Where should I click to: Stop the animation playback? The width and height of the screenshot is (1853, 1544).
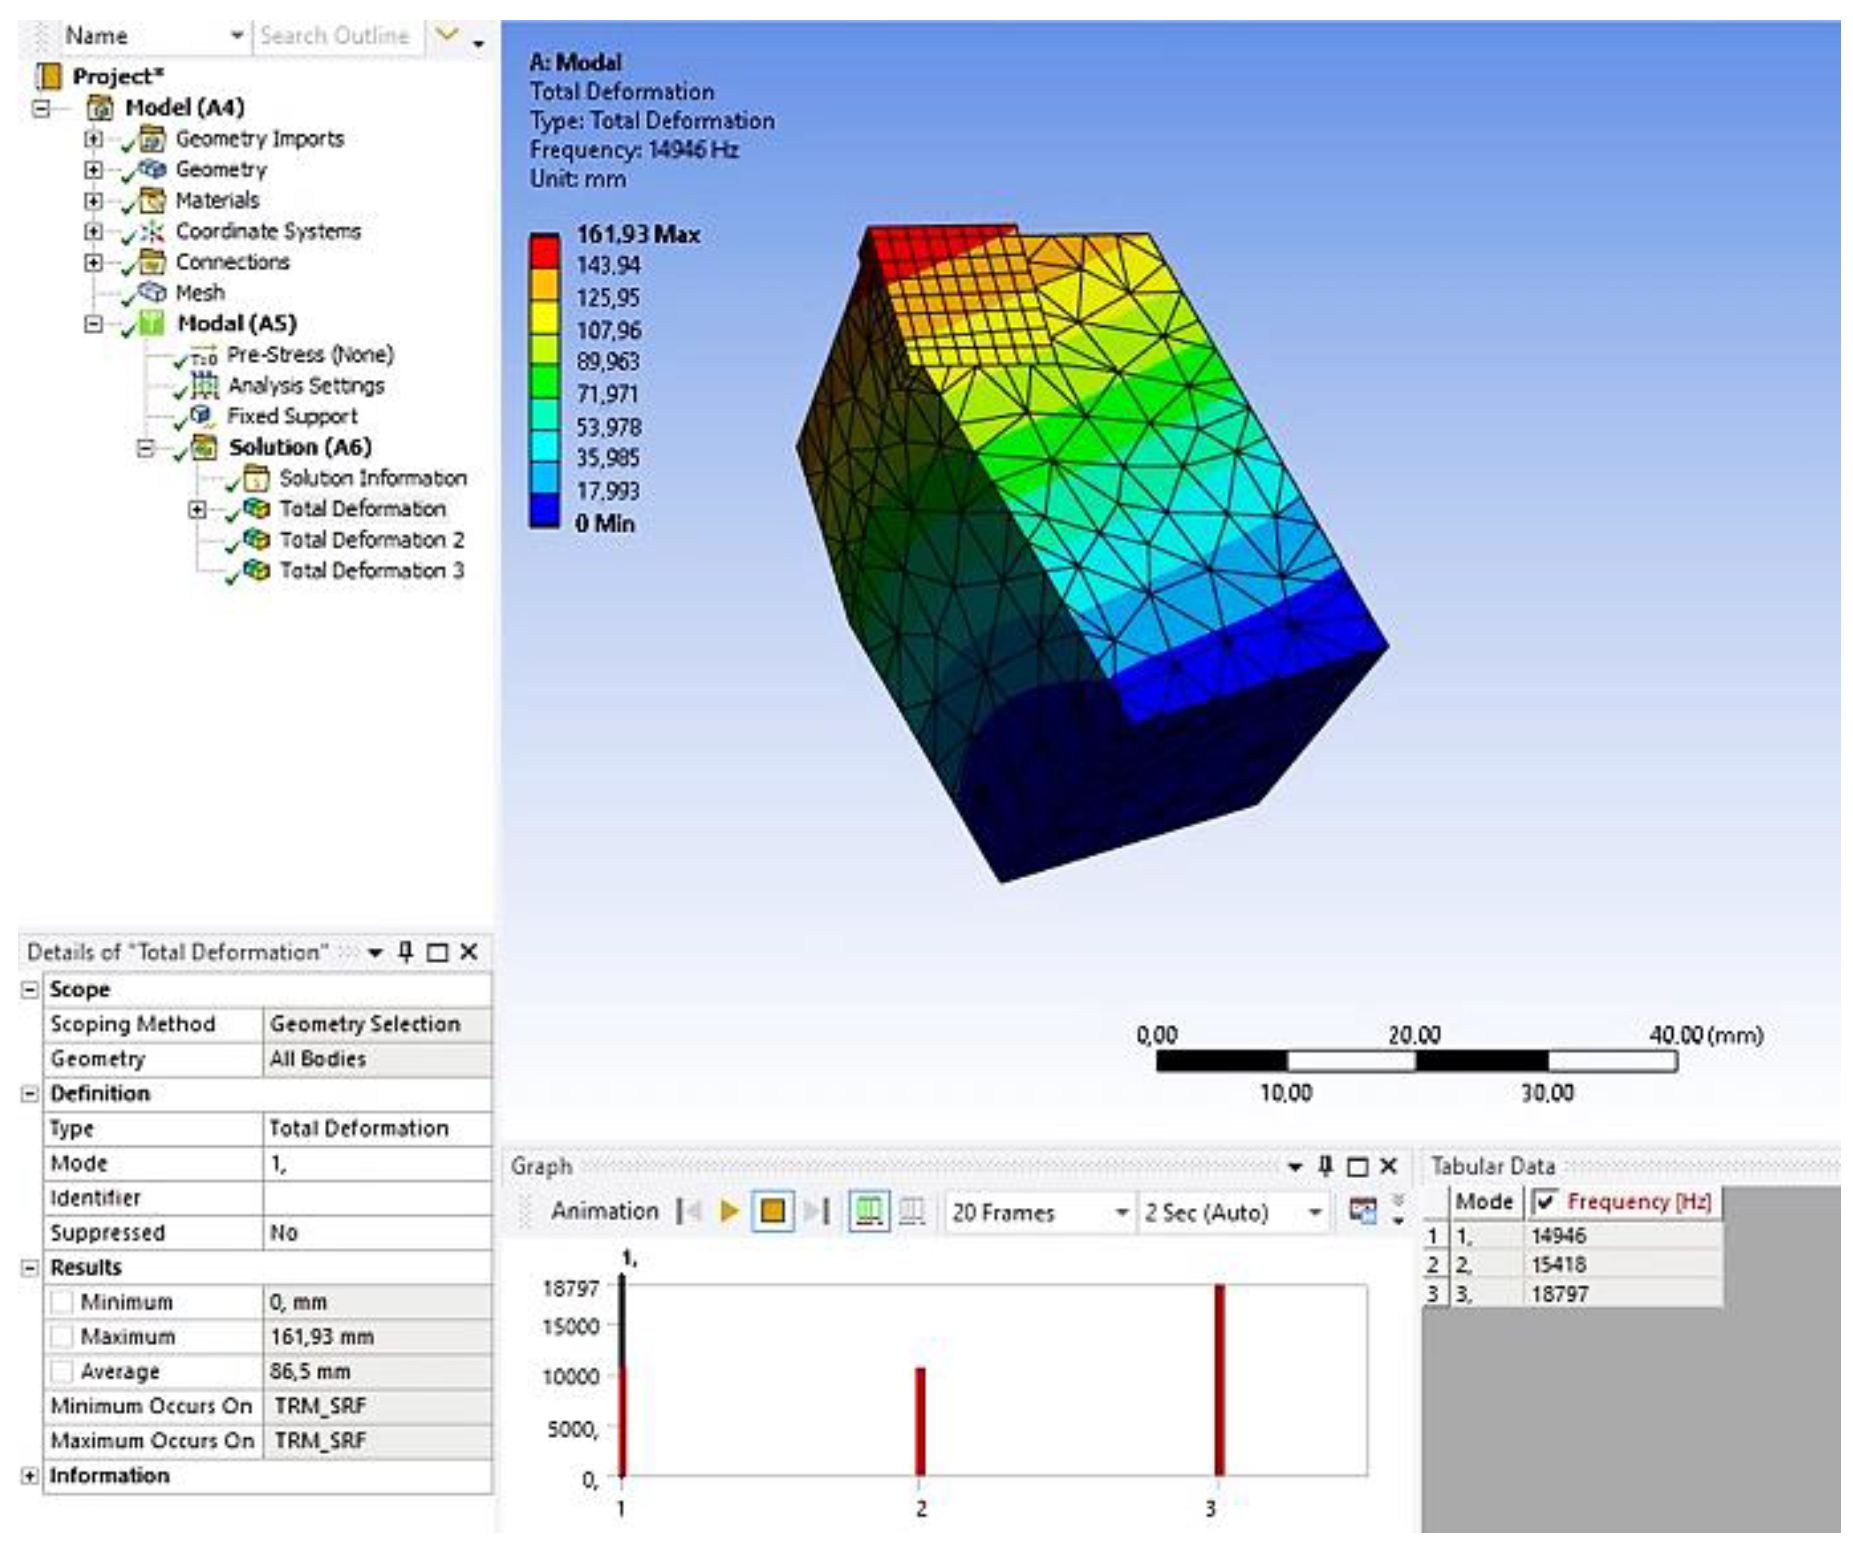coord(772,1211)
